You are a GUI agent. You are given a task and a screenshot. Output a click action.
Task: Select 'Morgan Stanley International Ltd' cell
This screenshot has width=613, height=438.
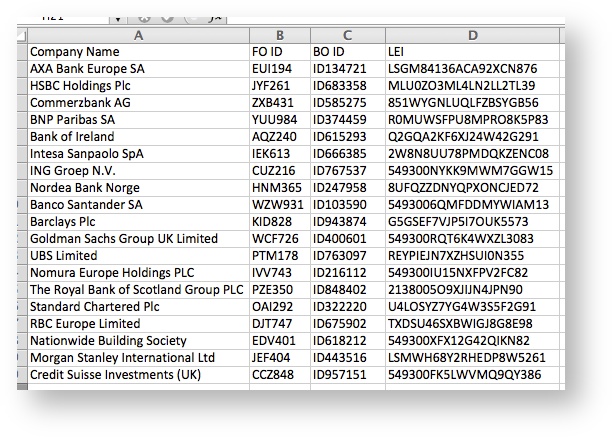[x=138, y=358]
